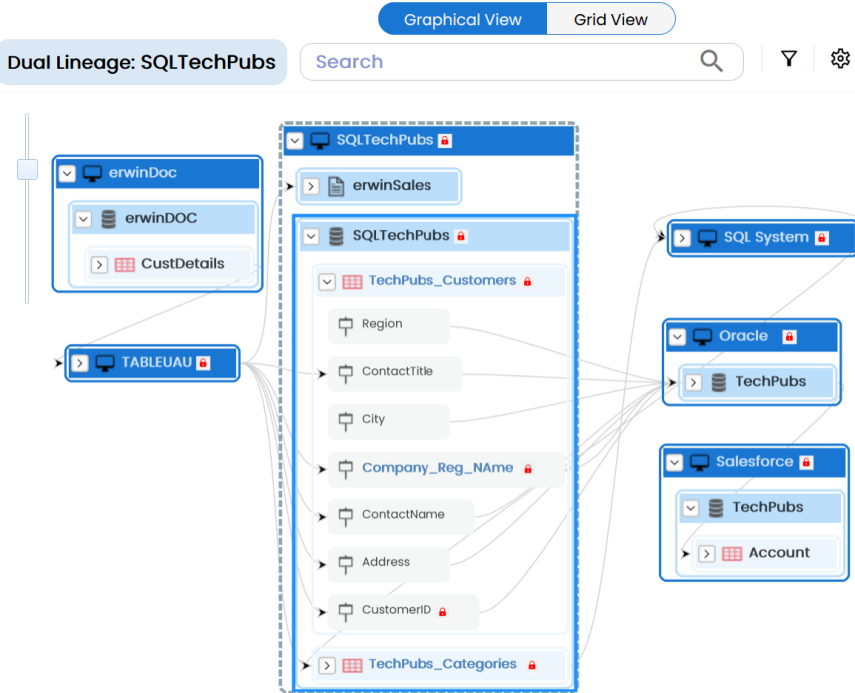
Task: Click the CustDetails table icon
Action: point(125,265)
